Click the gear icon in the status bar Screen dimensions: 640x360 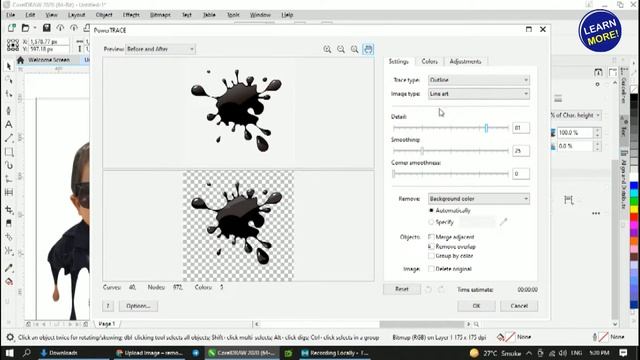pyautogui.click(x=10, y=337)
